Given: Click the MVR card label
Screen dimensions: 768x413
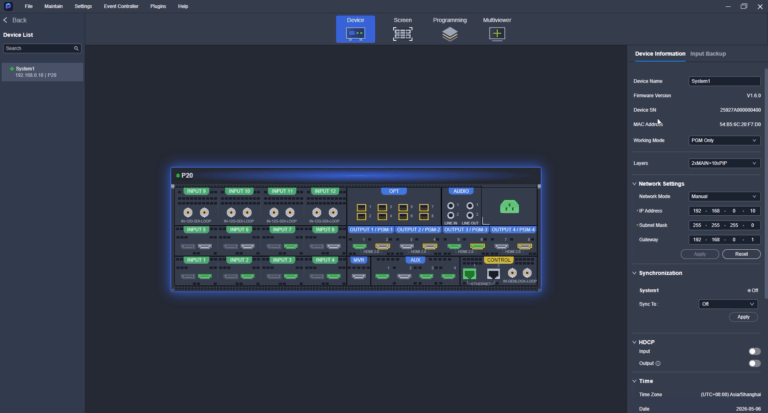Looking at the screenshot, I should click(359, 260).
